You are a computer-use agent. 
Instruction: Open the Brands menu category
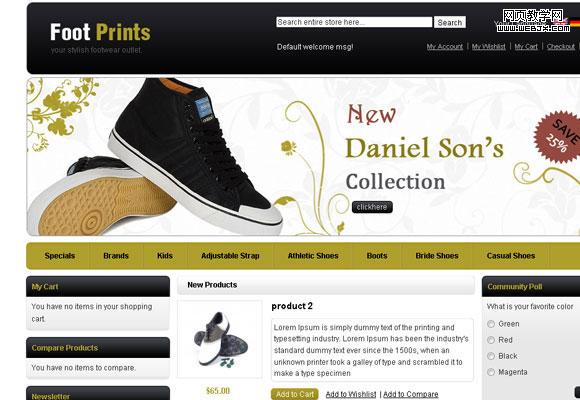116,256
